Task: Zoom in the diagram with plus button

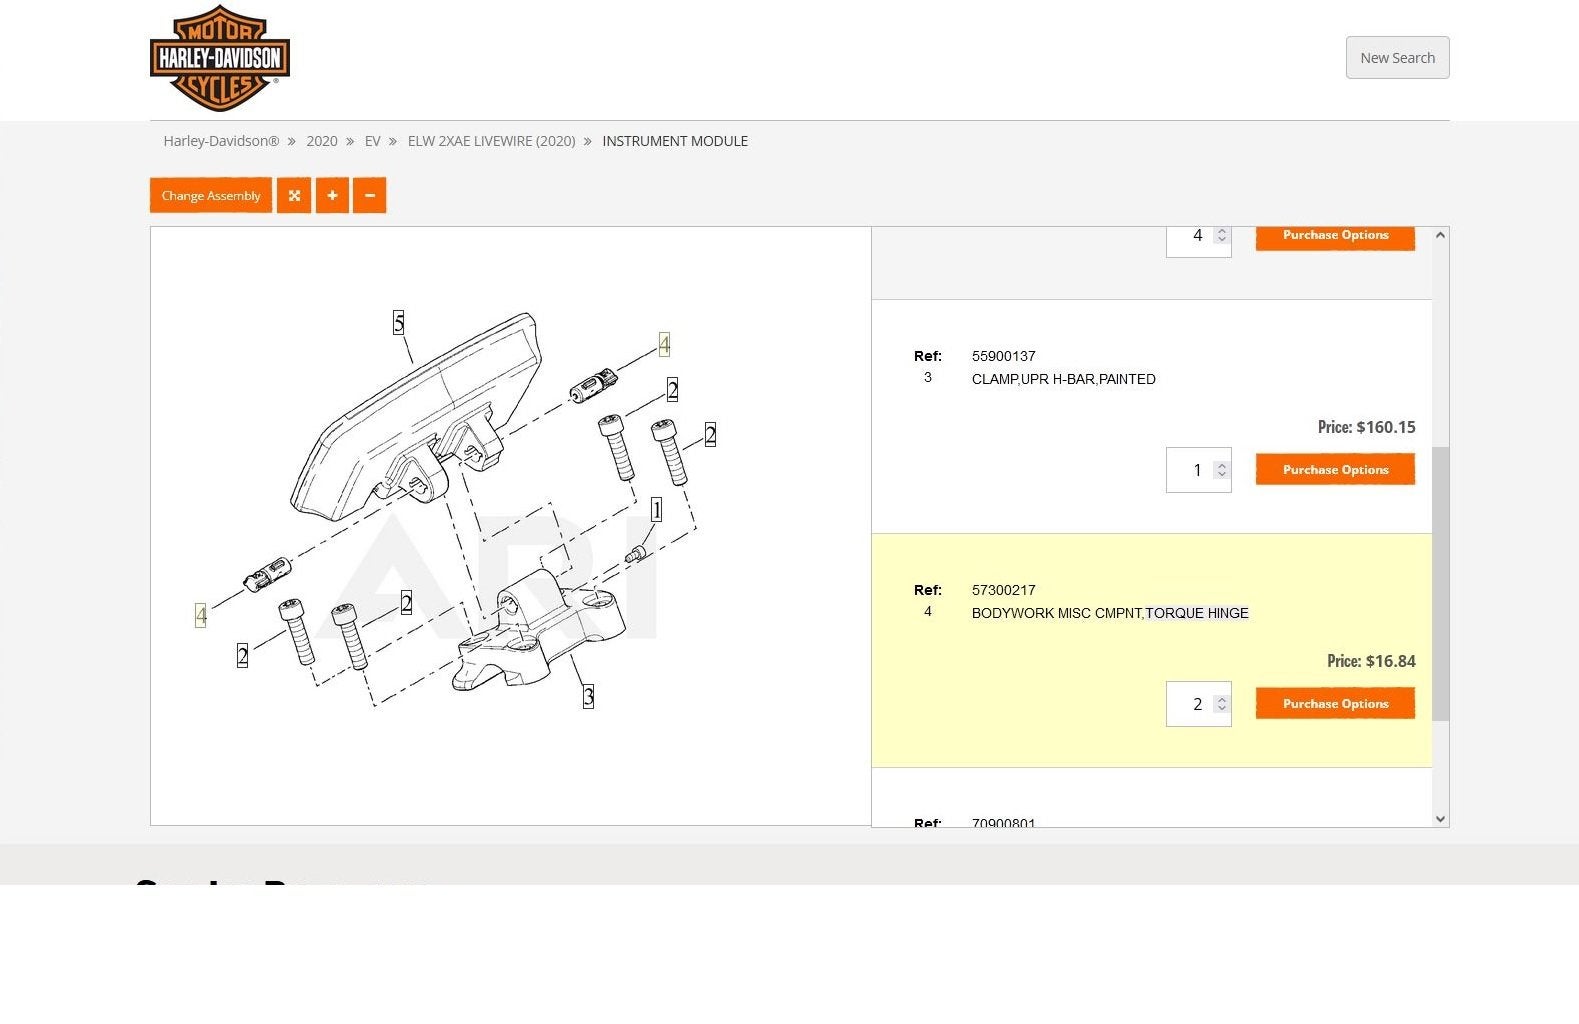Action: click(332, 195)
